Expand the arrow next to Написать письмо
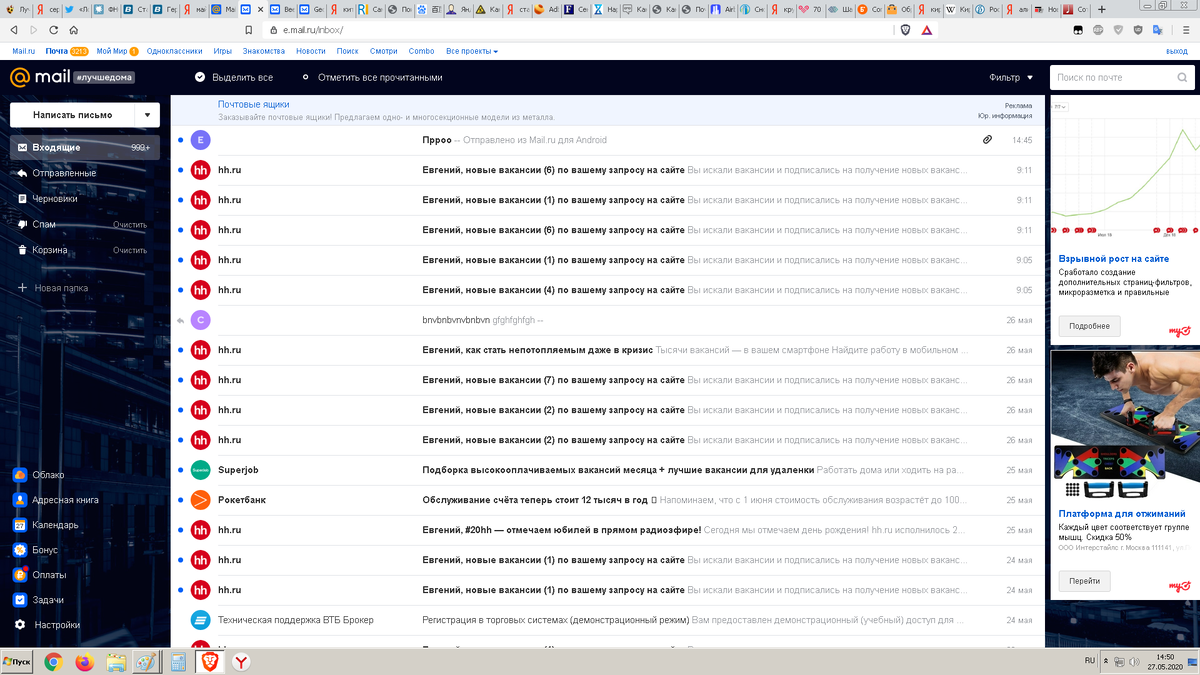Image resolution: width=1200 pixels, height=675 pixels. click(147, 115)
